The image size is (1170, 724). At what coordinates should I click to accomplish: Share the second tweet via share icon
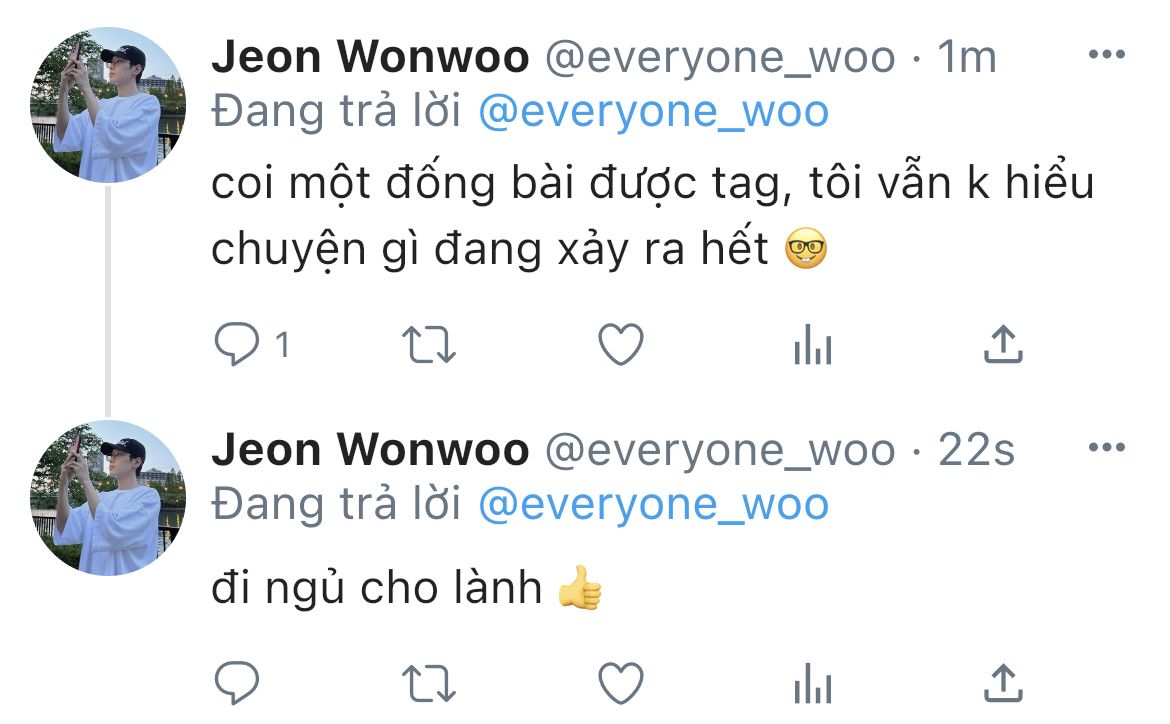coord(1003,682)
